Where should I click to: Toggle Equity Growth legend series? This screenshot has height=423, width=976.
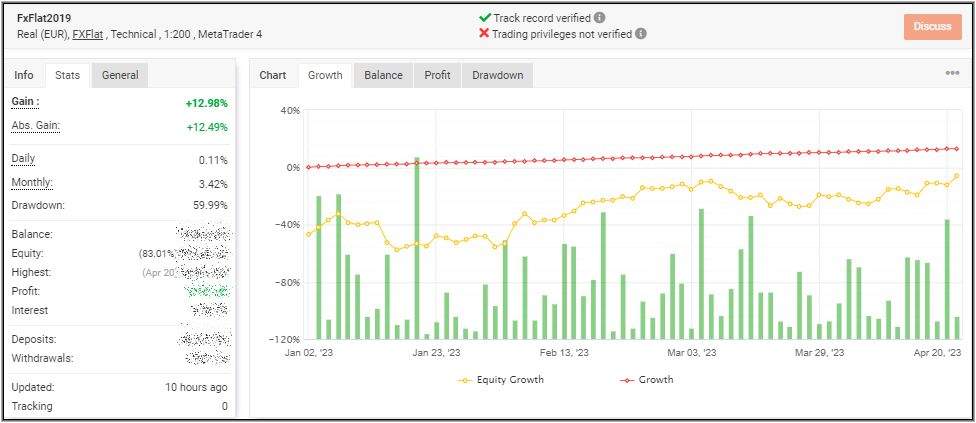click(x=502, y=380)
